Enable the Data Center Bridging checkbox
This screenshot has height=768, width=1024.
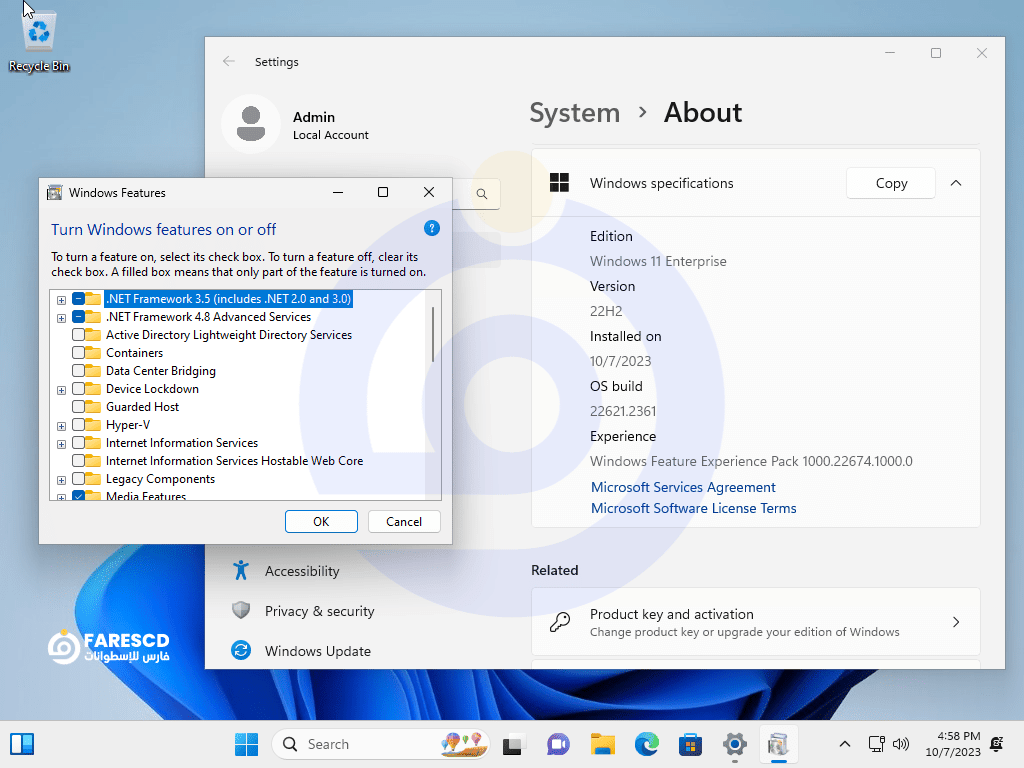(x=78, y=371)
